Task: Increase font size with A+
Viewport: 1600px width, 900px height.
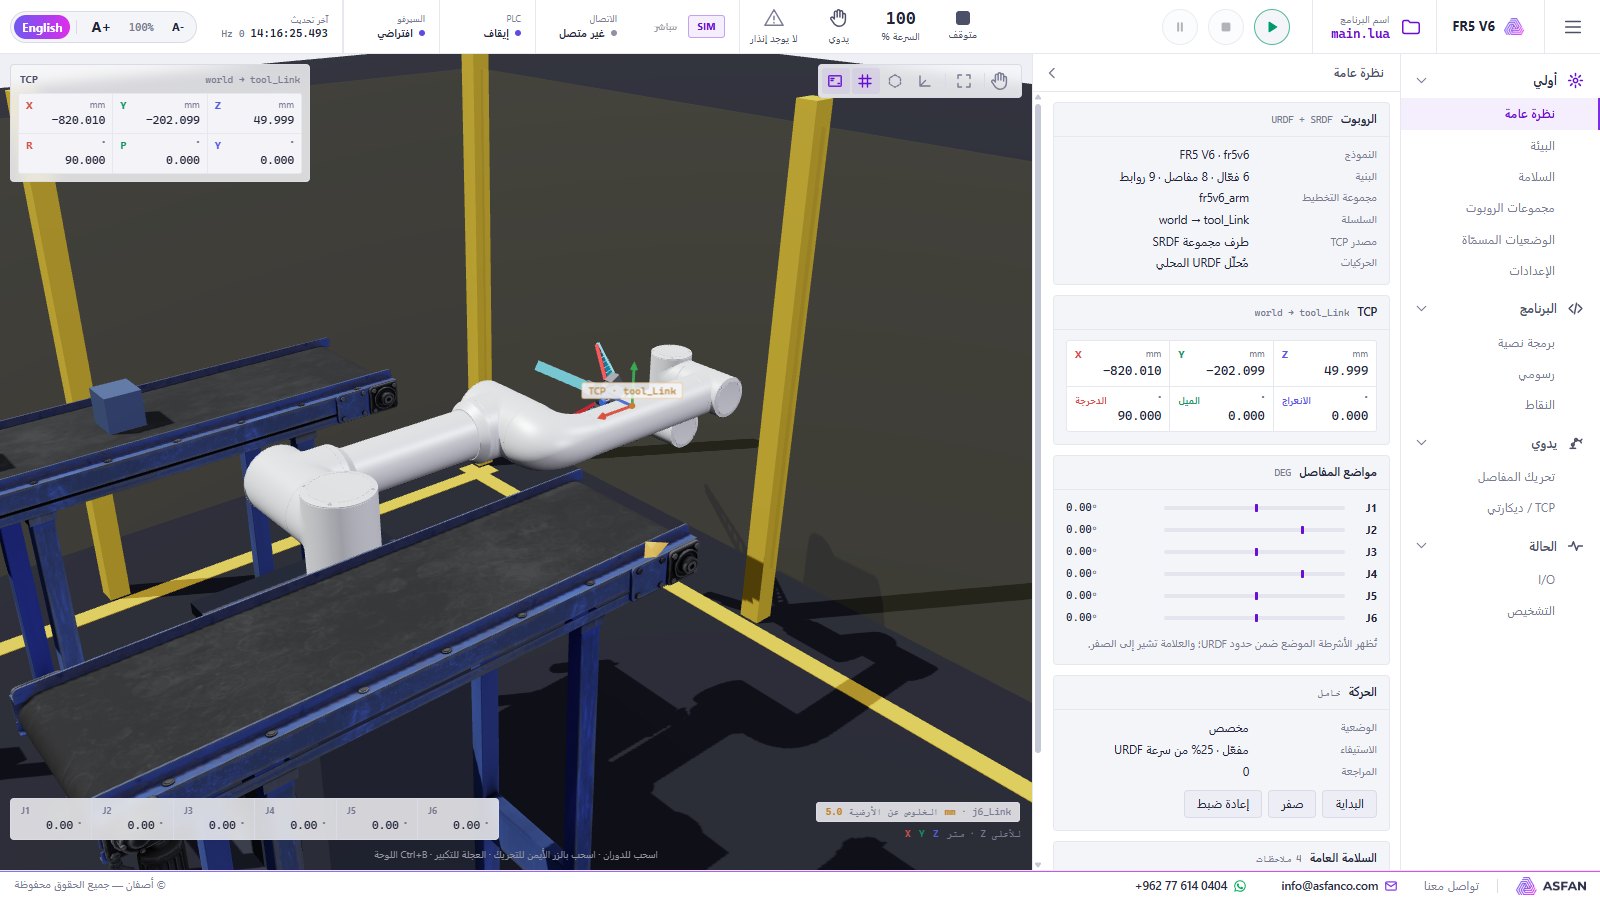Action: coord(101,27)
